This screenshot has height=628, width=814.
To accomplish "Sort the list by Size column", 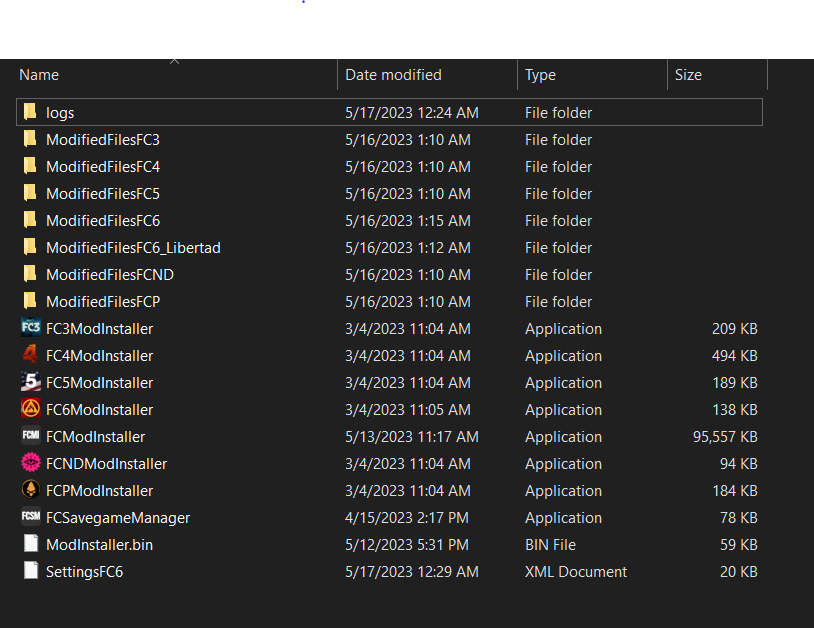I will point(688,75).
